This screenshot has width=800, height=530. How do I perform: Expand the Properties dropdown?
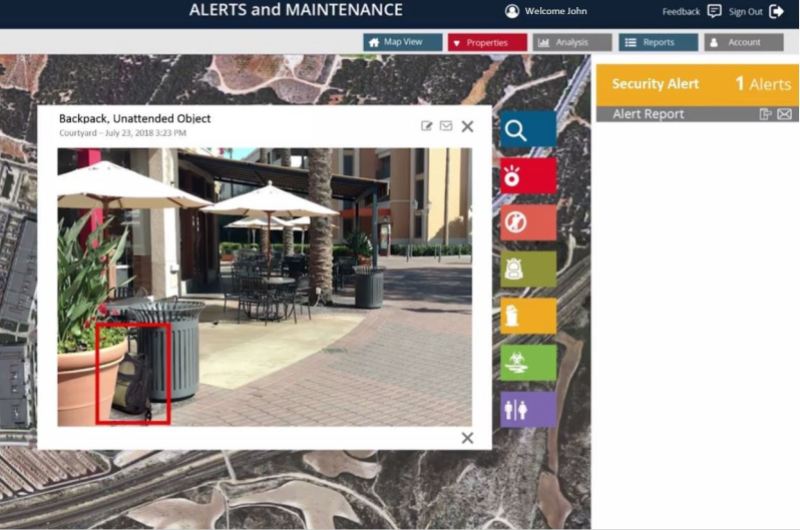487,43
